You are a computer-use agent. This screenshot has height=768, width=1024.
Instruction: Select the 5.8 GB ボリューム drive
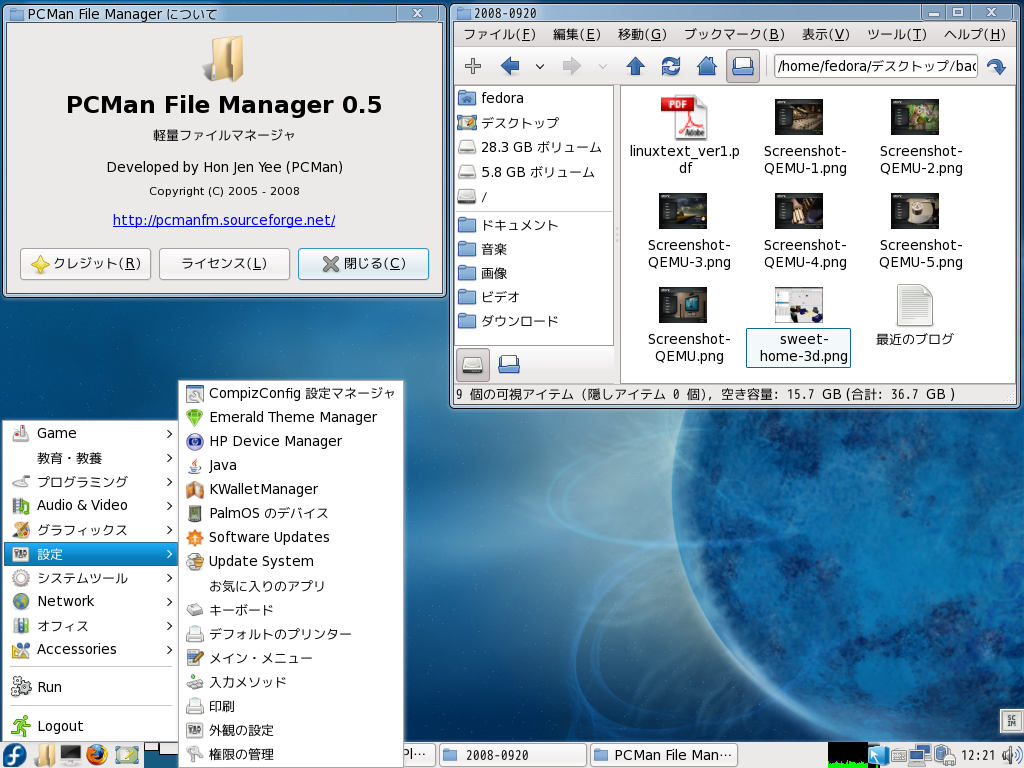[534, 172]
